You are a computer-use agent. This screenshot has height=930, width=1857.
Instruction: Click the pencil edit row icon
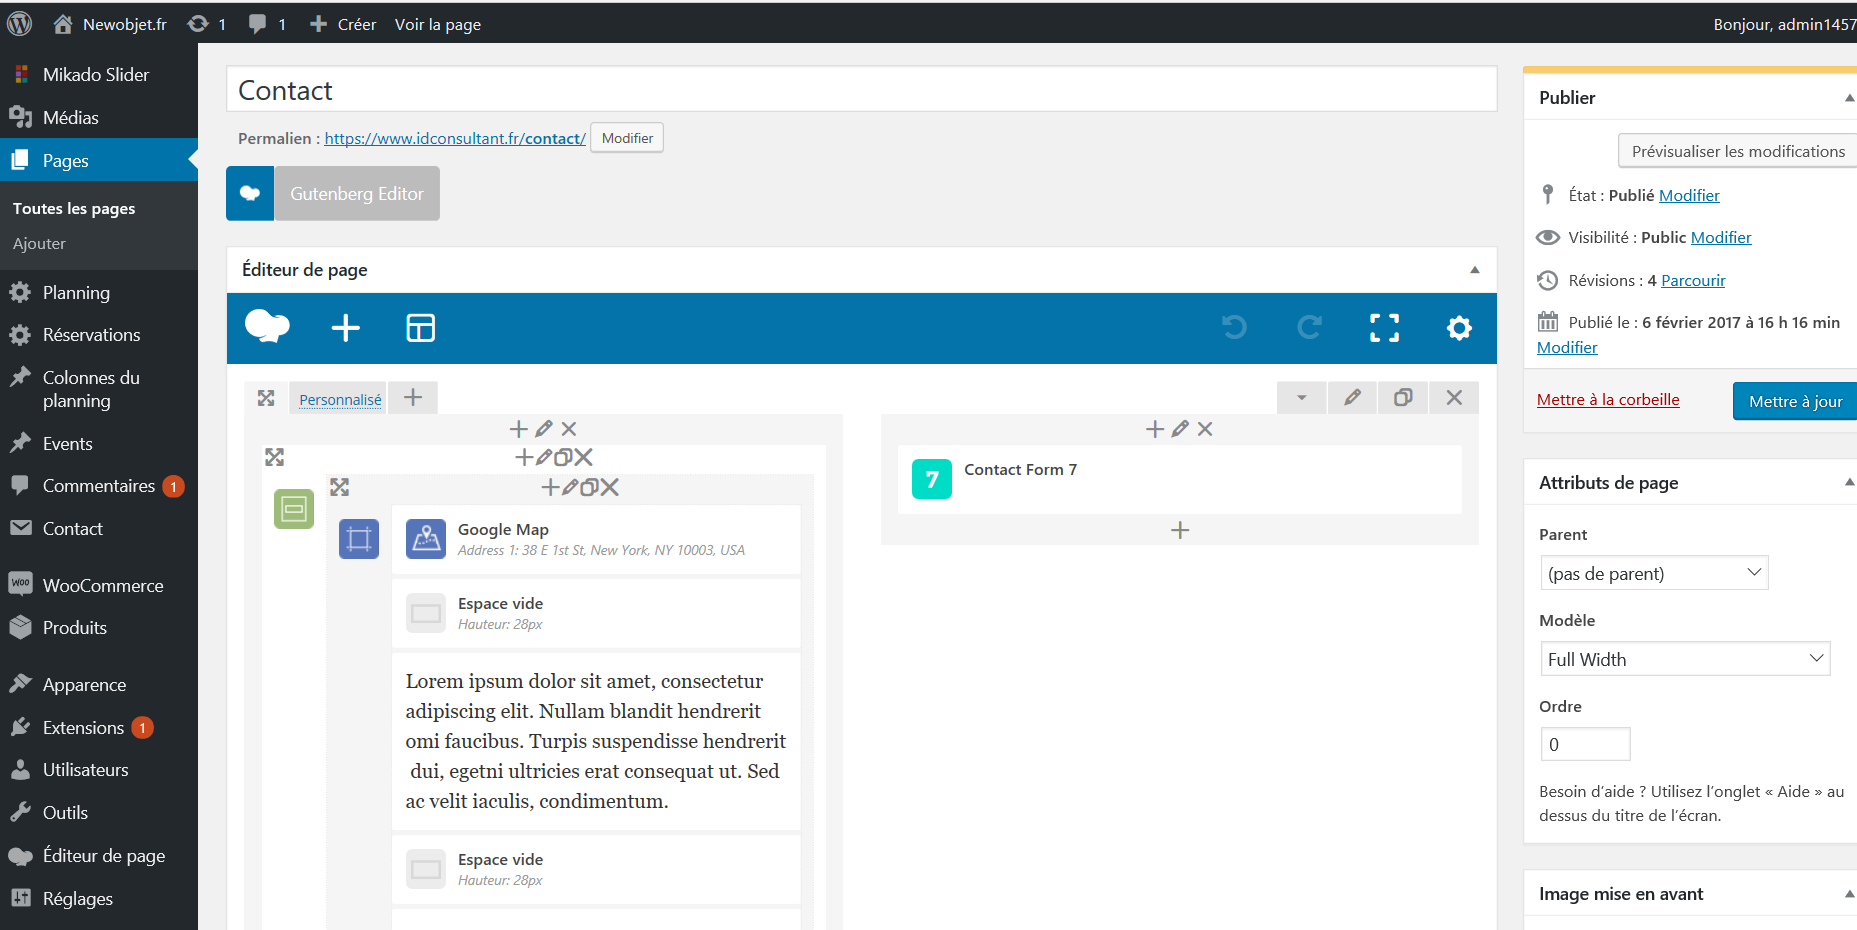[1352, 398]
